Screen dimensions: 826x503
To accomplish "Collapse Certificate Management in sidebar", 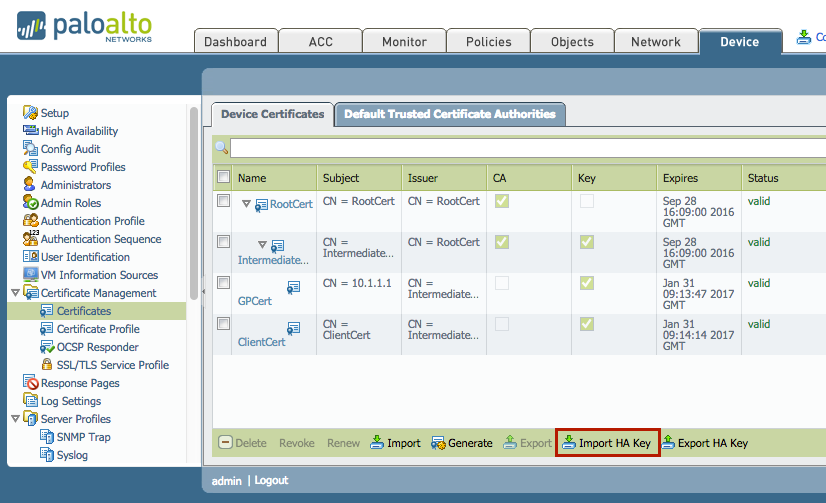I will pyautogui.click(x=15, y=292).
